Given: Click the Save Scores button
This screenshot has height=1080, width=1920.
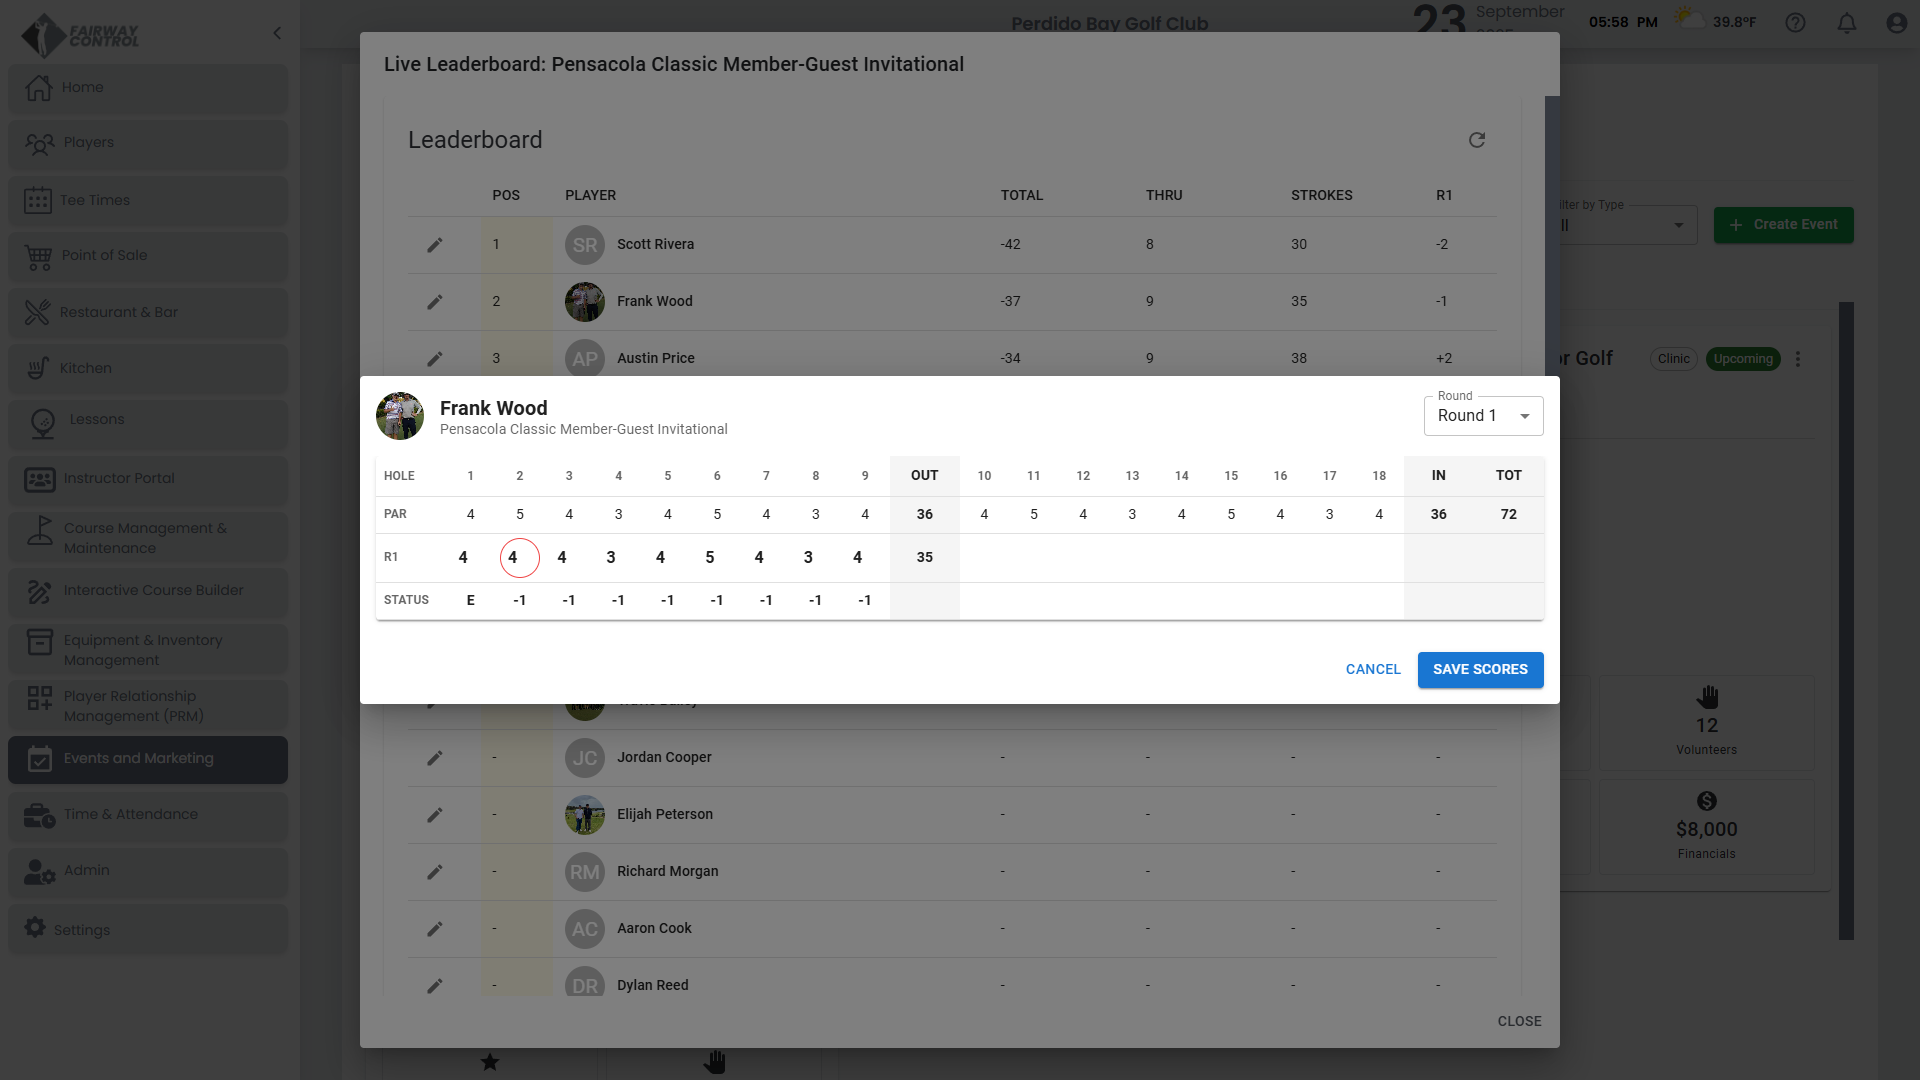Looking at the screenshot, I should pyautogui.click(x=1480, y=670).
